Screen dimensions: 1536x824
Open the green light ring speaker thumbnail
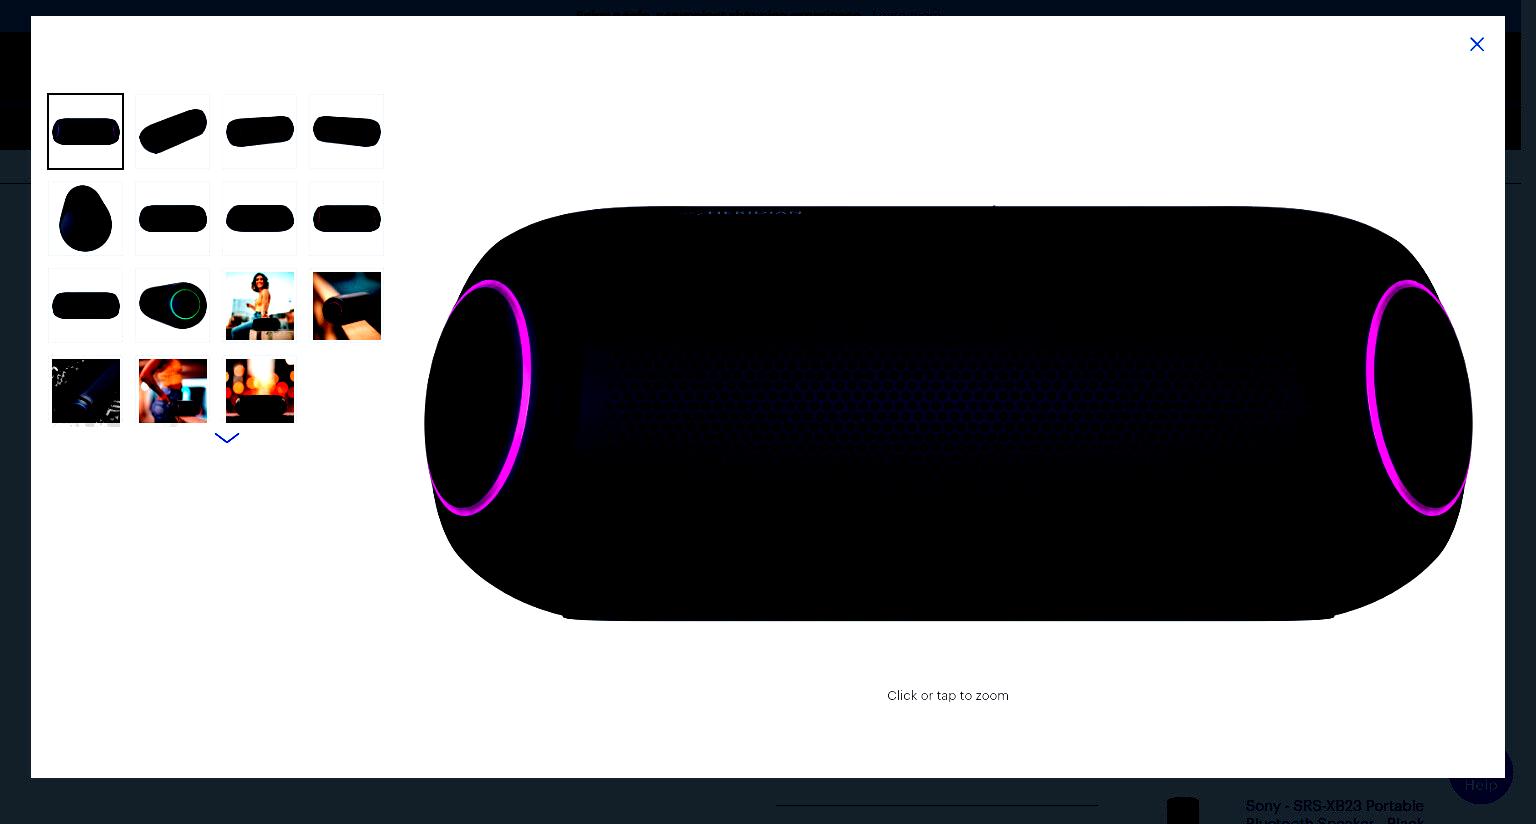173,305
